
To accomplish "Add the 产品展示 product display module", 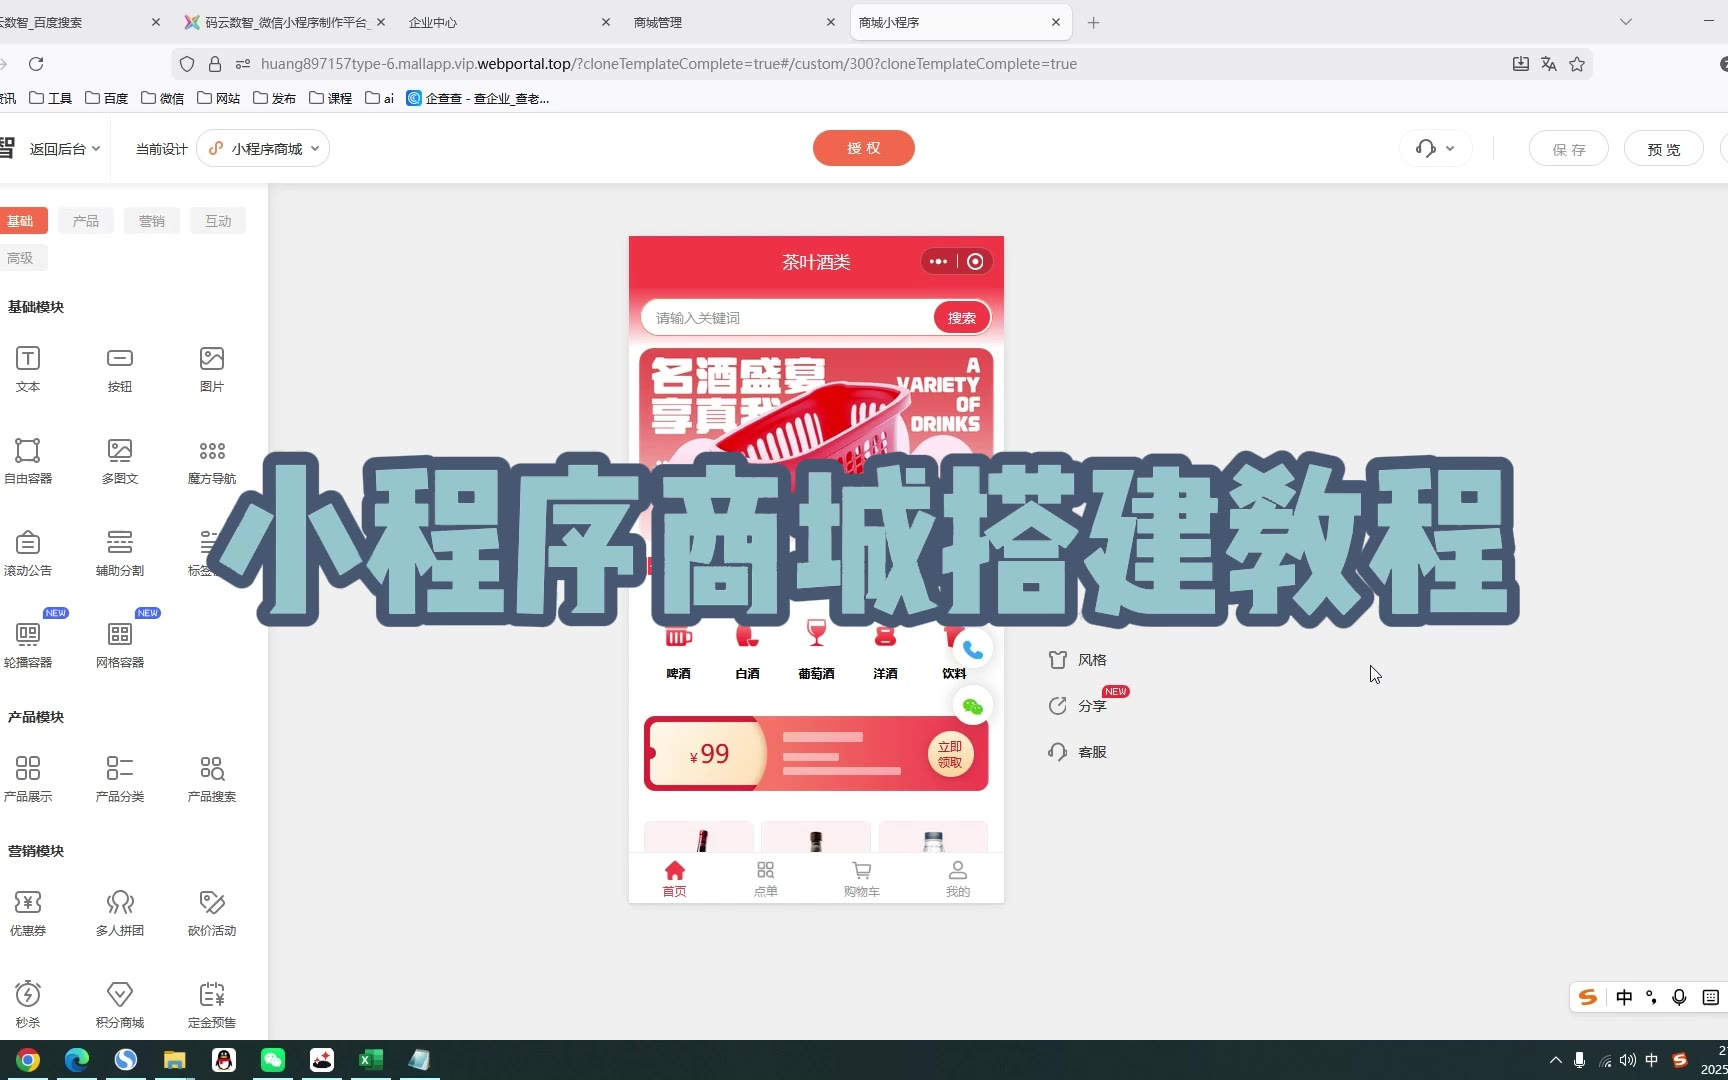I will tap(28, 779).
